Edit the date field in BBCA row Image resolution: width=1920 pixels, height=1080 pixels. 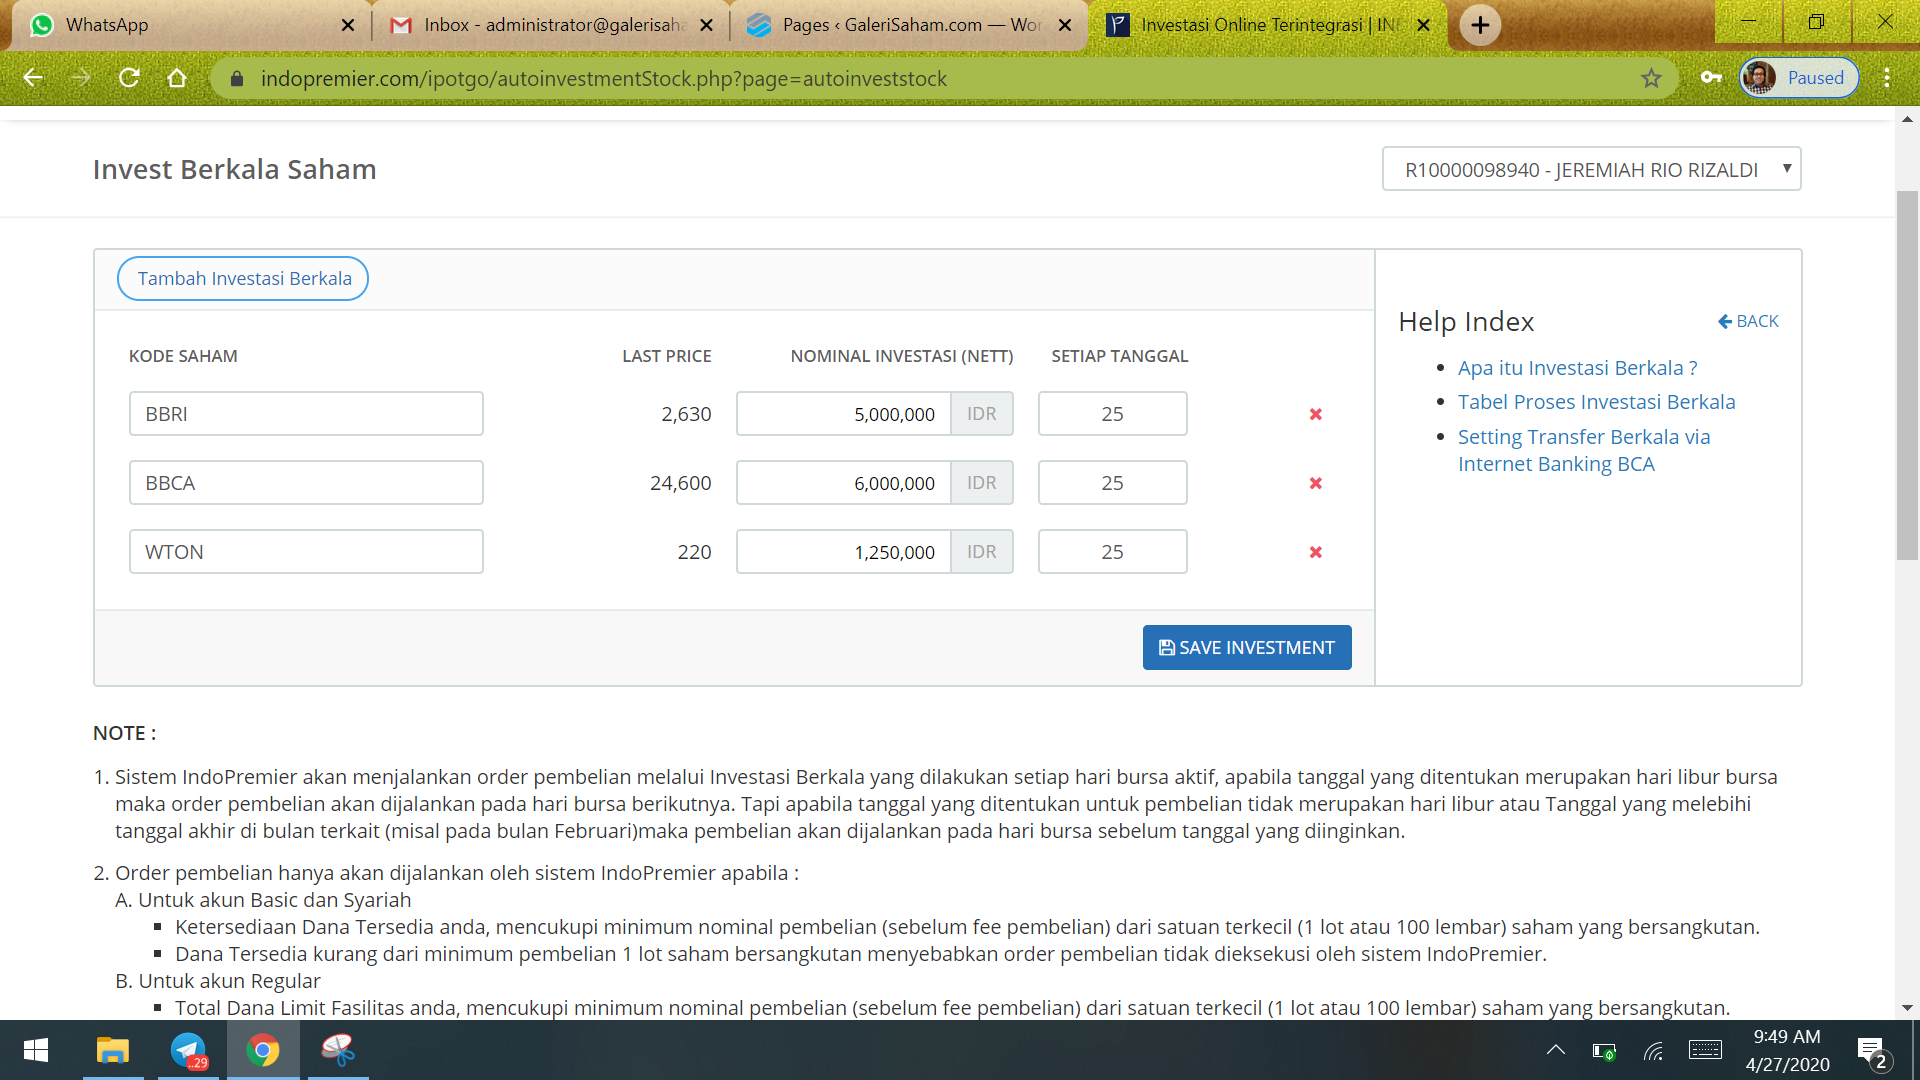tap(1112, 483)
